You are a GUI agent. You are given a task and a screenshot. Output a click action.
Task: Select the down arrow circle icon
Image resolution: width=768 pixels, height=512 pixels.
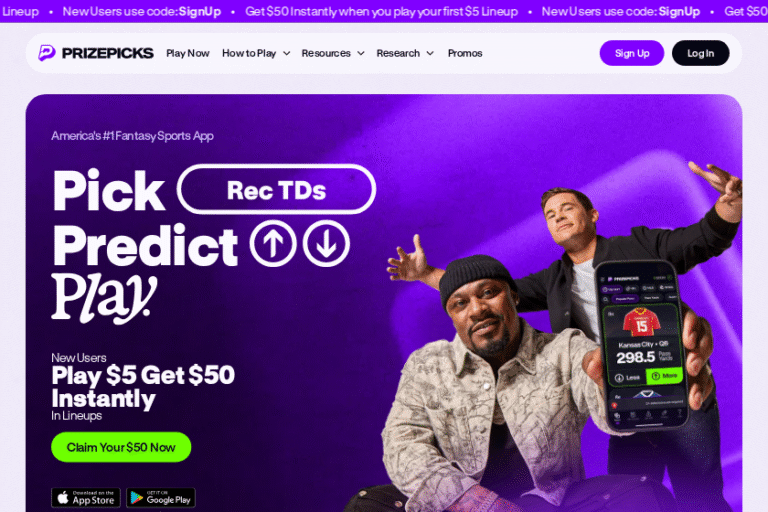(x=326, y=244)
